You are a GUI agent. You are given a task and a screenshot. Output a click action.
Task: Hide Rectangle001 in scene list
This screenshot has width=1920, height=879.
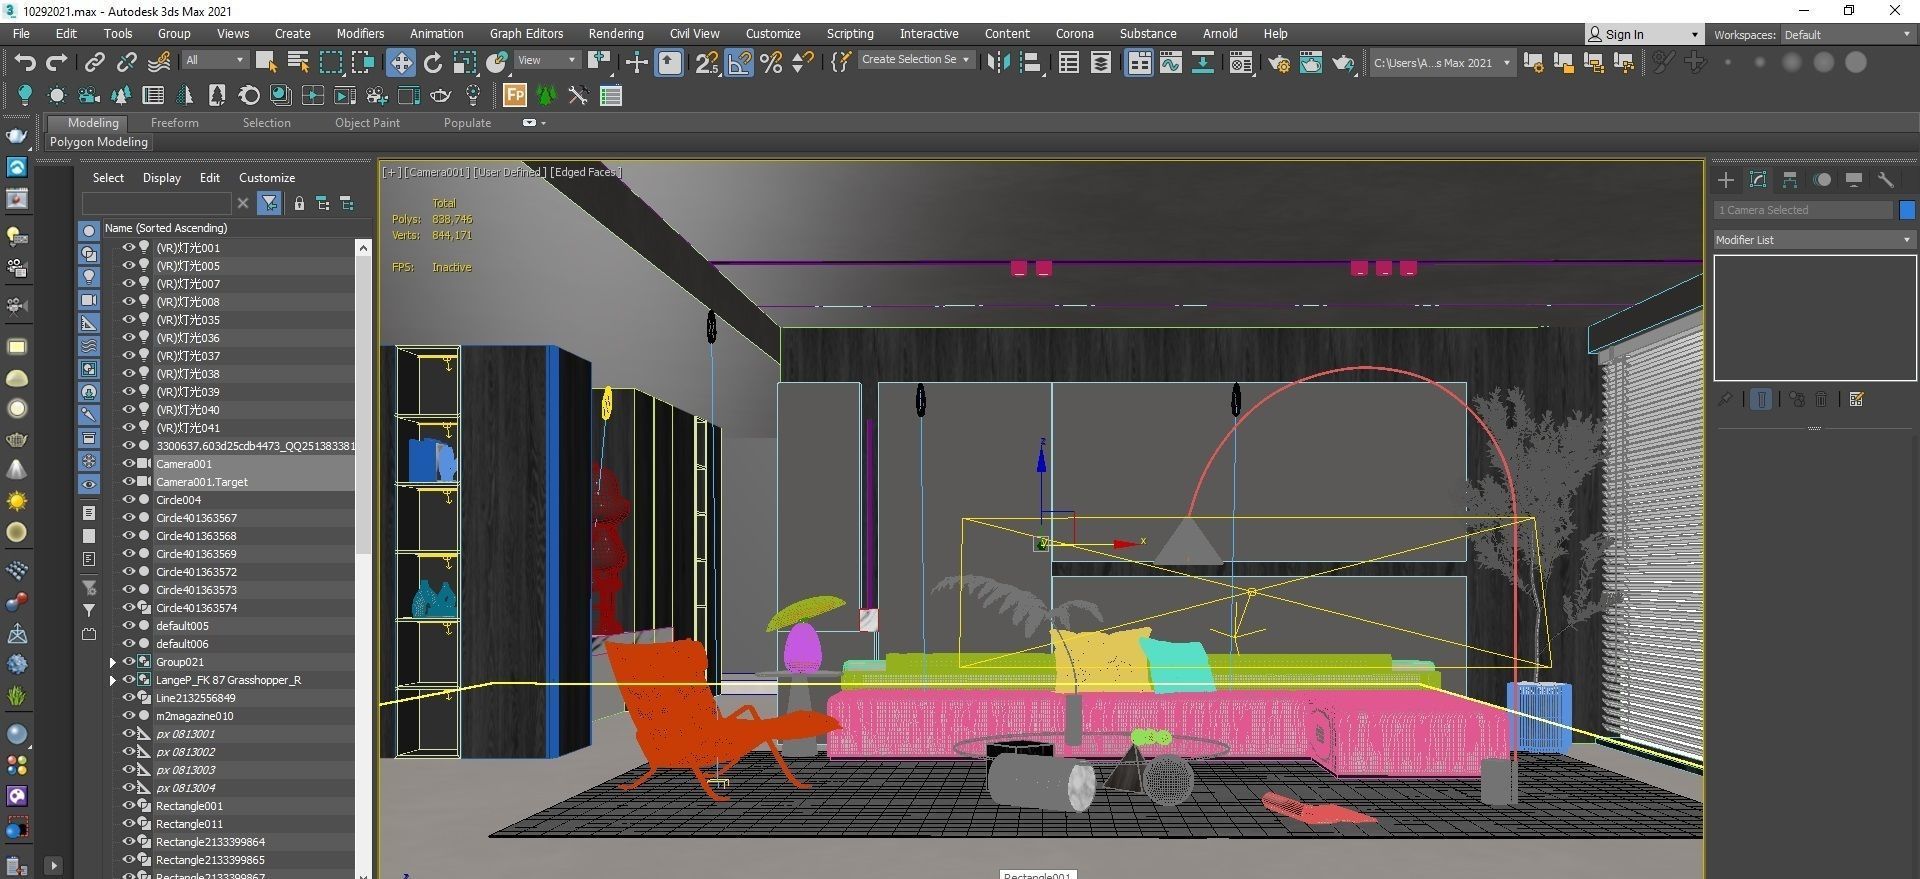point(128,806)
